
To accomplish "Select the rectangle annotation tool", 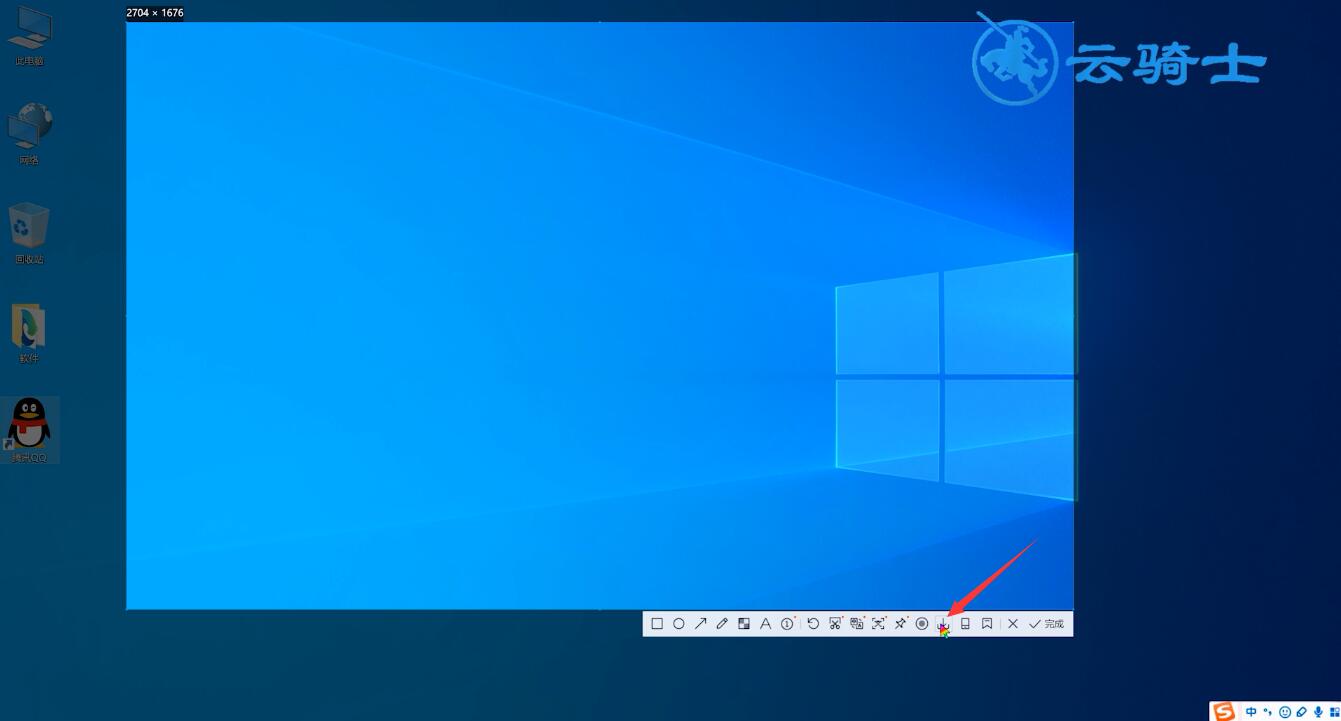I will 657,624.
